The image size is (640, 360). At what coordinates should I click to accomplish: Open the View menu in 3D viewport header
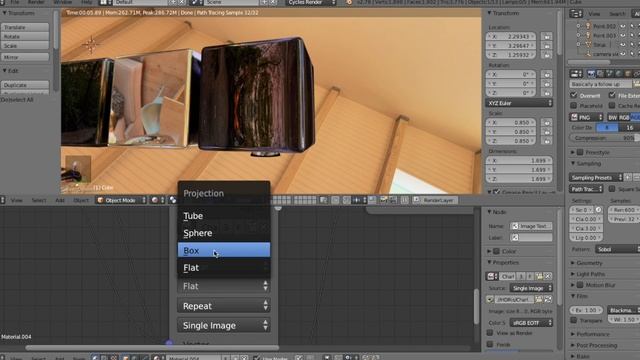click(16, 200)
